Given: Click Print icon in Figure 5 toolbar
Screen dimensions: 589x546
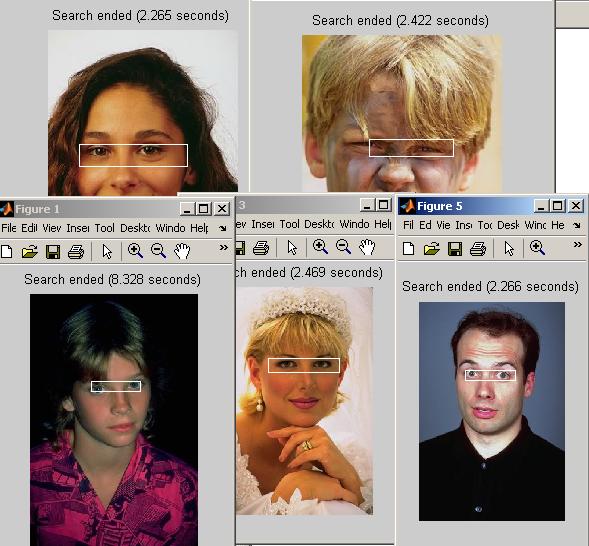Looking at the screenshot, I should (x=478, y=249).
